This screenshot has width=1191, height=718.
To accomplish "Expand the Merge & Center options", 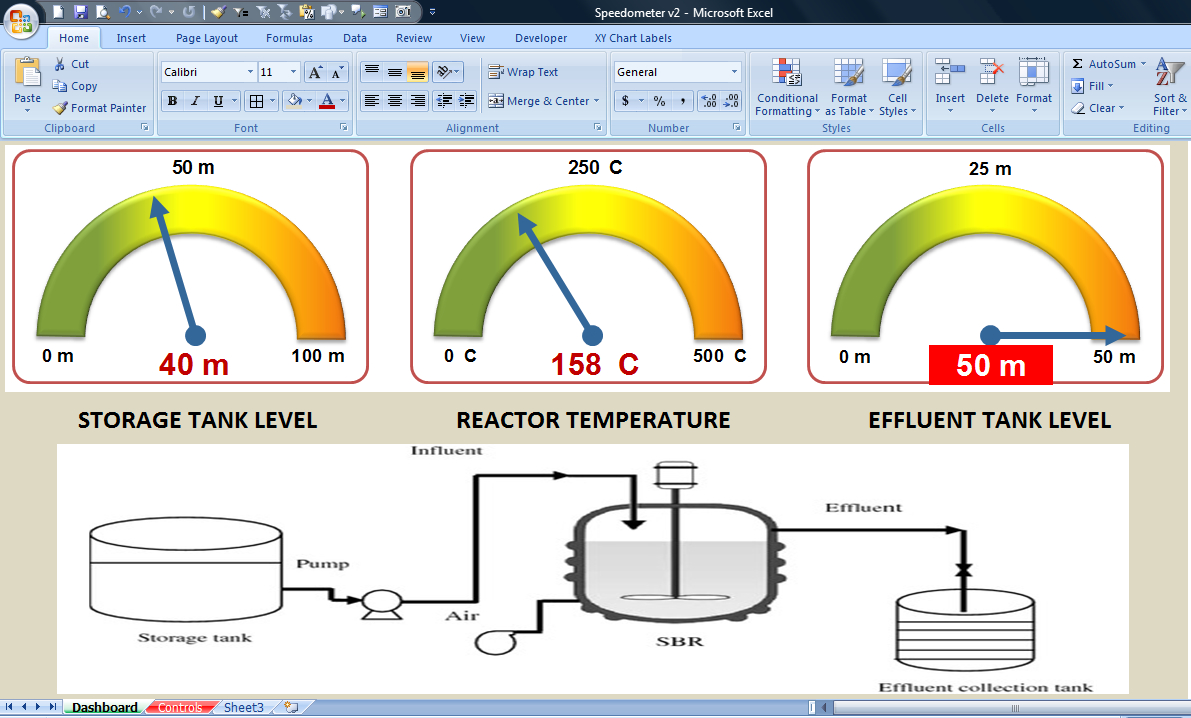I will tap(596, 101).
